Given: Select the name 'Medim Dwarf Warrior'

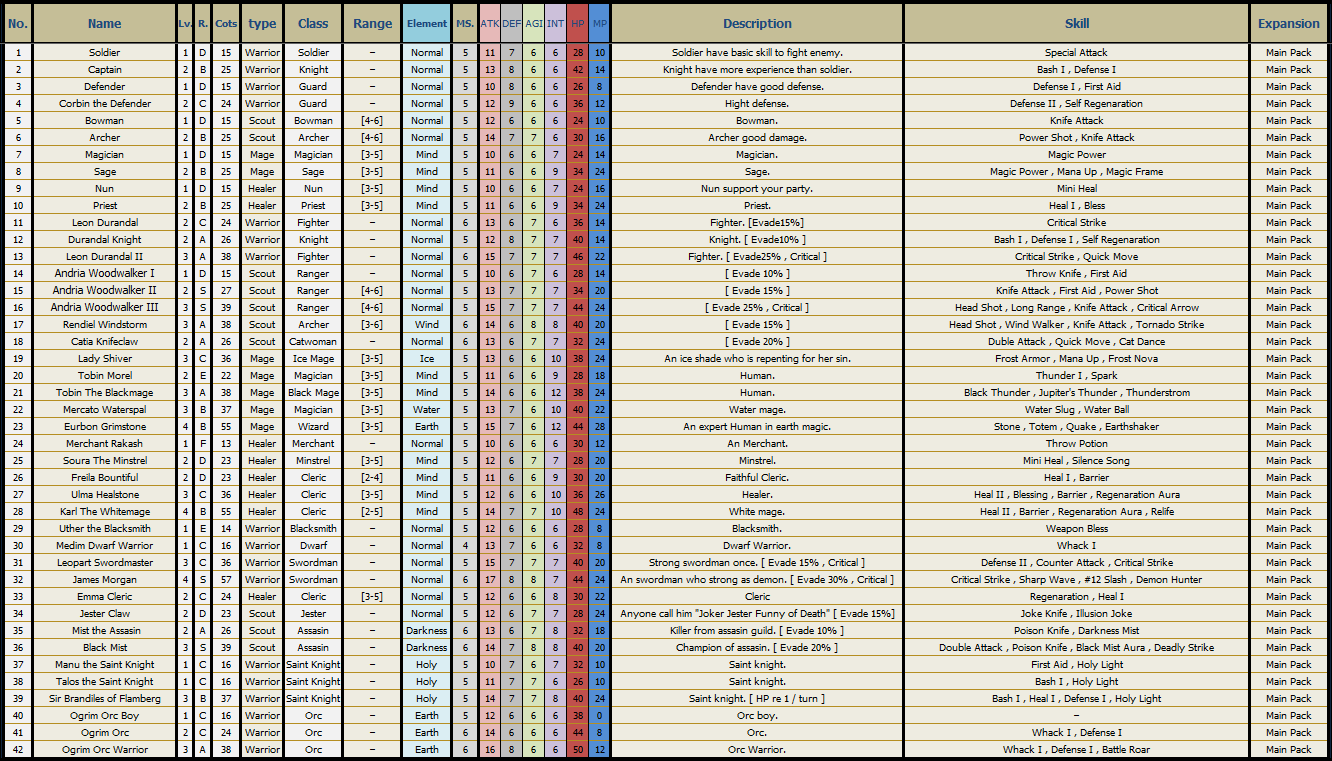Looking at the screenshot, I should pos(104,546).
